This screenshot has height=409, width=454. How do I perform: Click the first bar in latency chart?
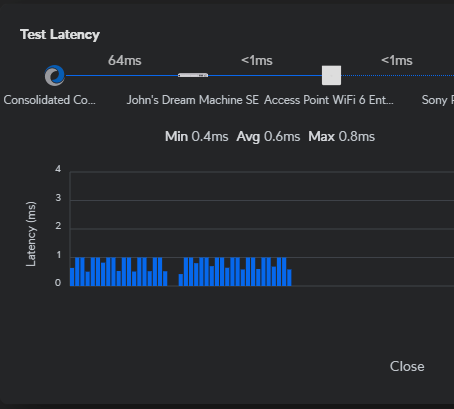tap(72, 277)
